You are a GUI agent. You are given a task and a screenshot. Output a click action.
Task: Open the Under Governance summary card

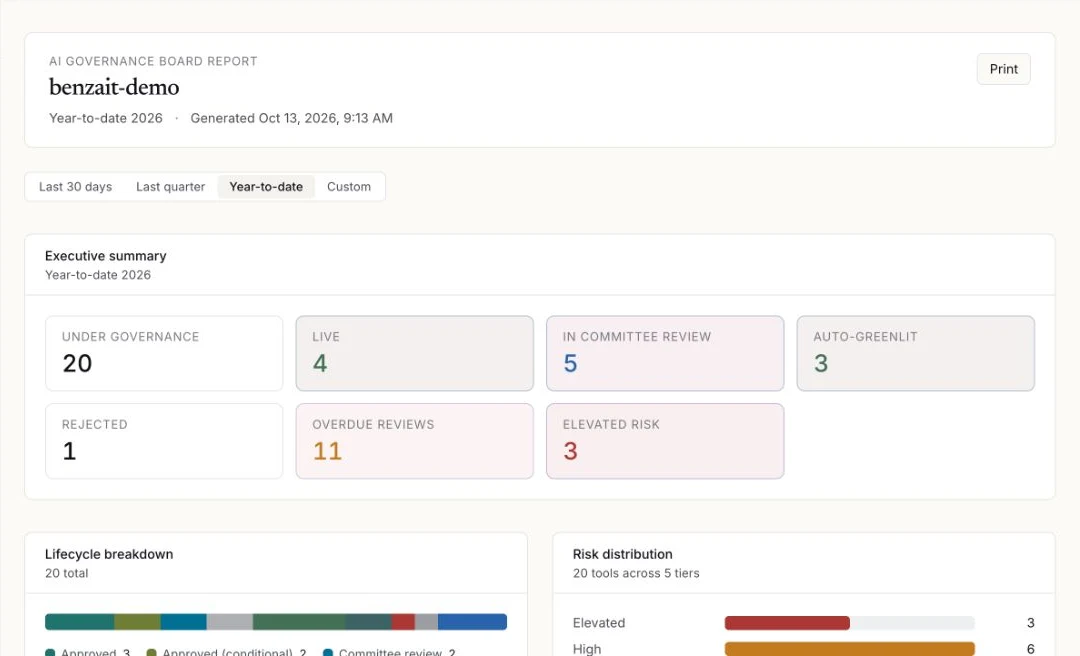click(x=164, y=353)
